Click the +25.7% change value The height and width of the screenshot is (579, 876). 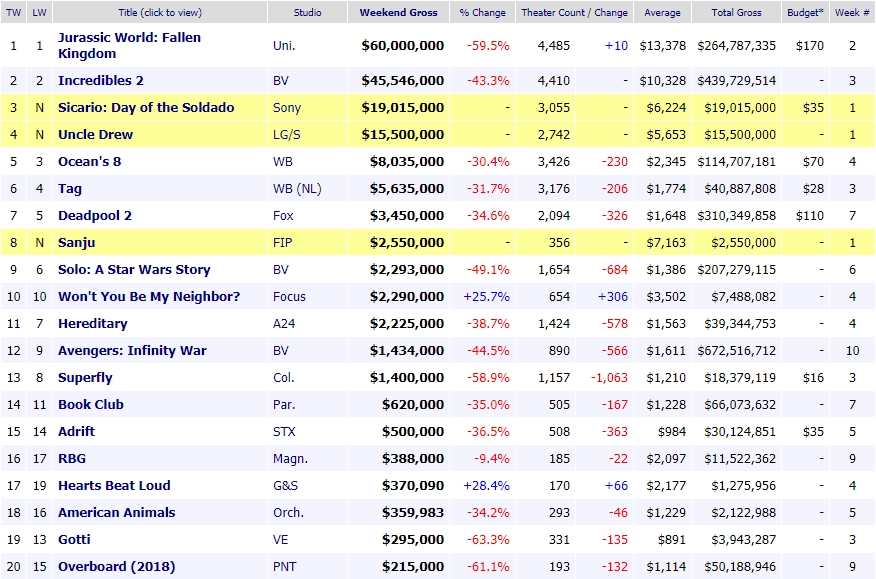tap(487, 297)
